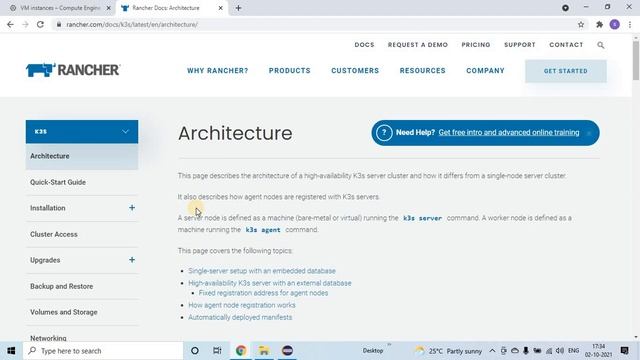Click the taskbar Type here to search box
640x360 pixels.
pyautogui.click(x=103, y=351)
